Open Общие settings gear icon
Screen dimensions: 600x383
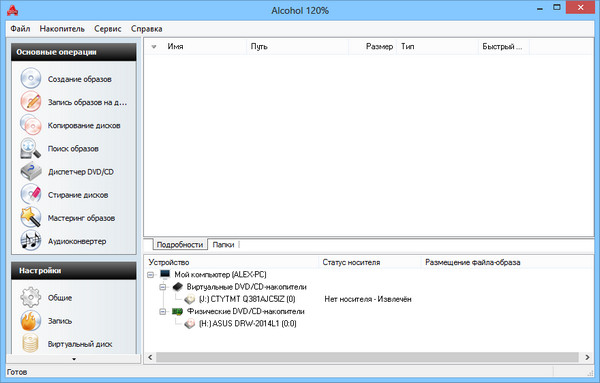click(x=31, y=297)
